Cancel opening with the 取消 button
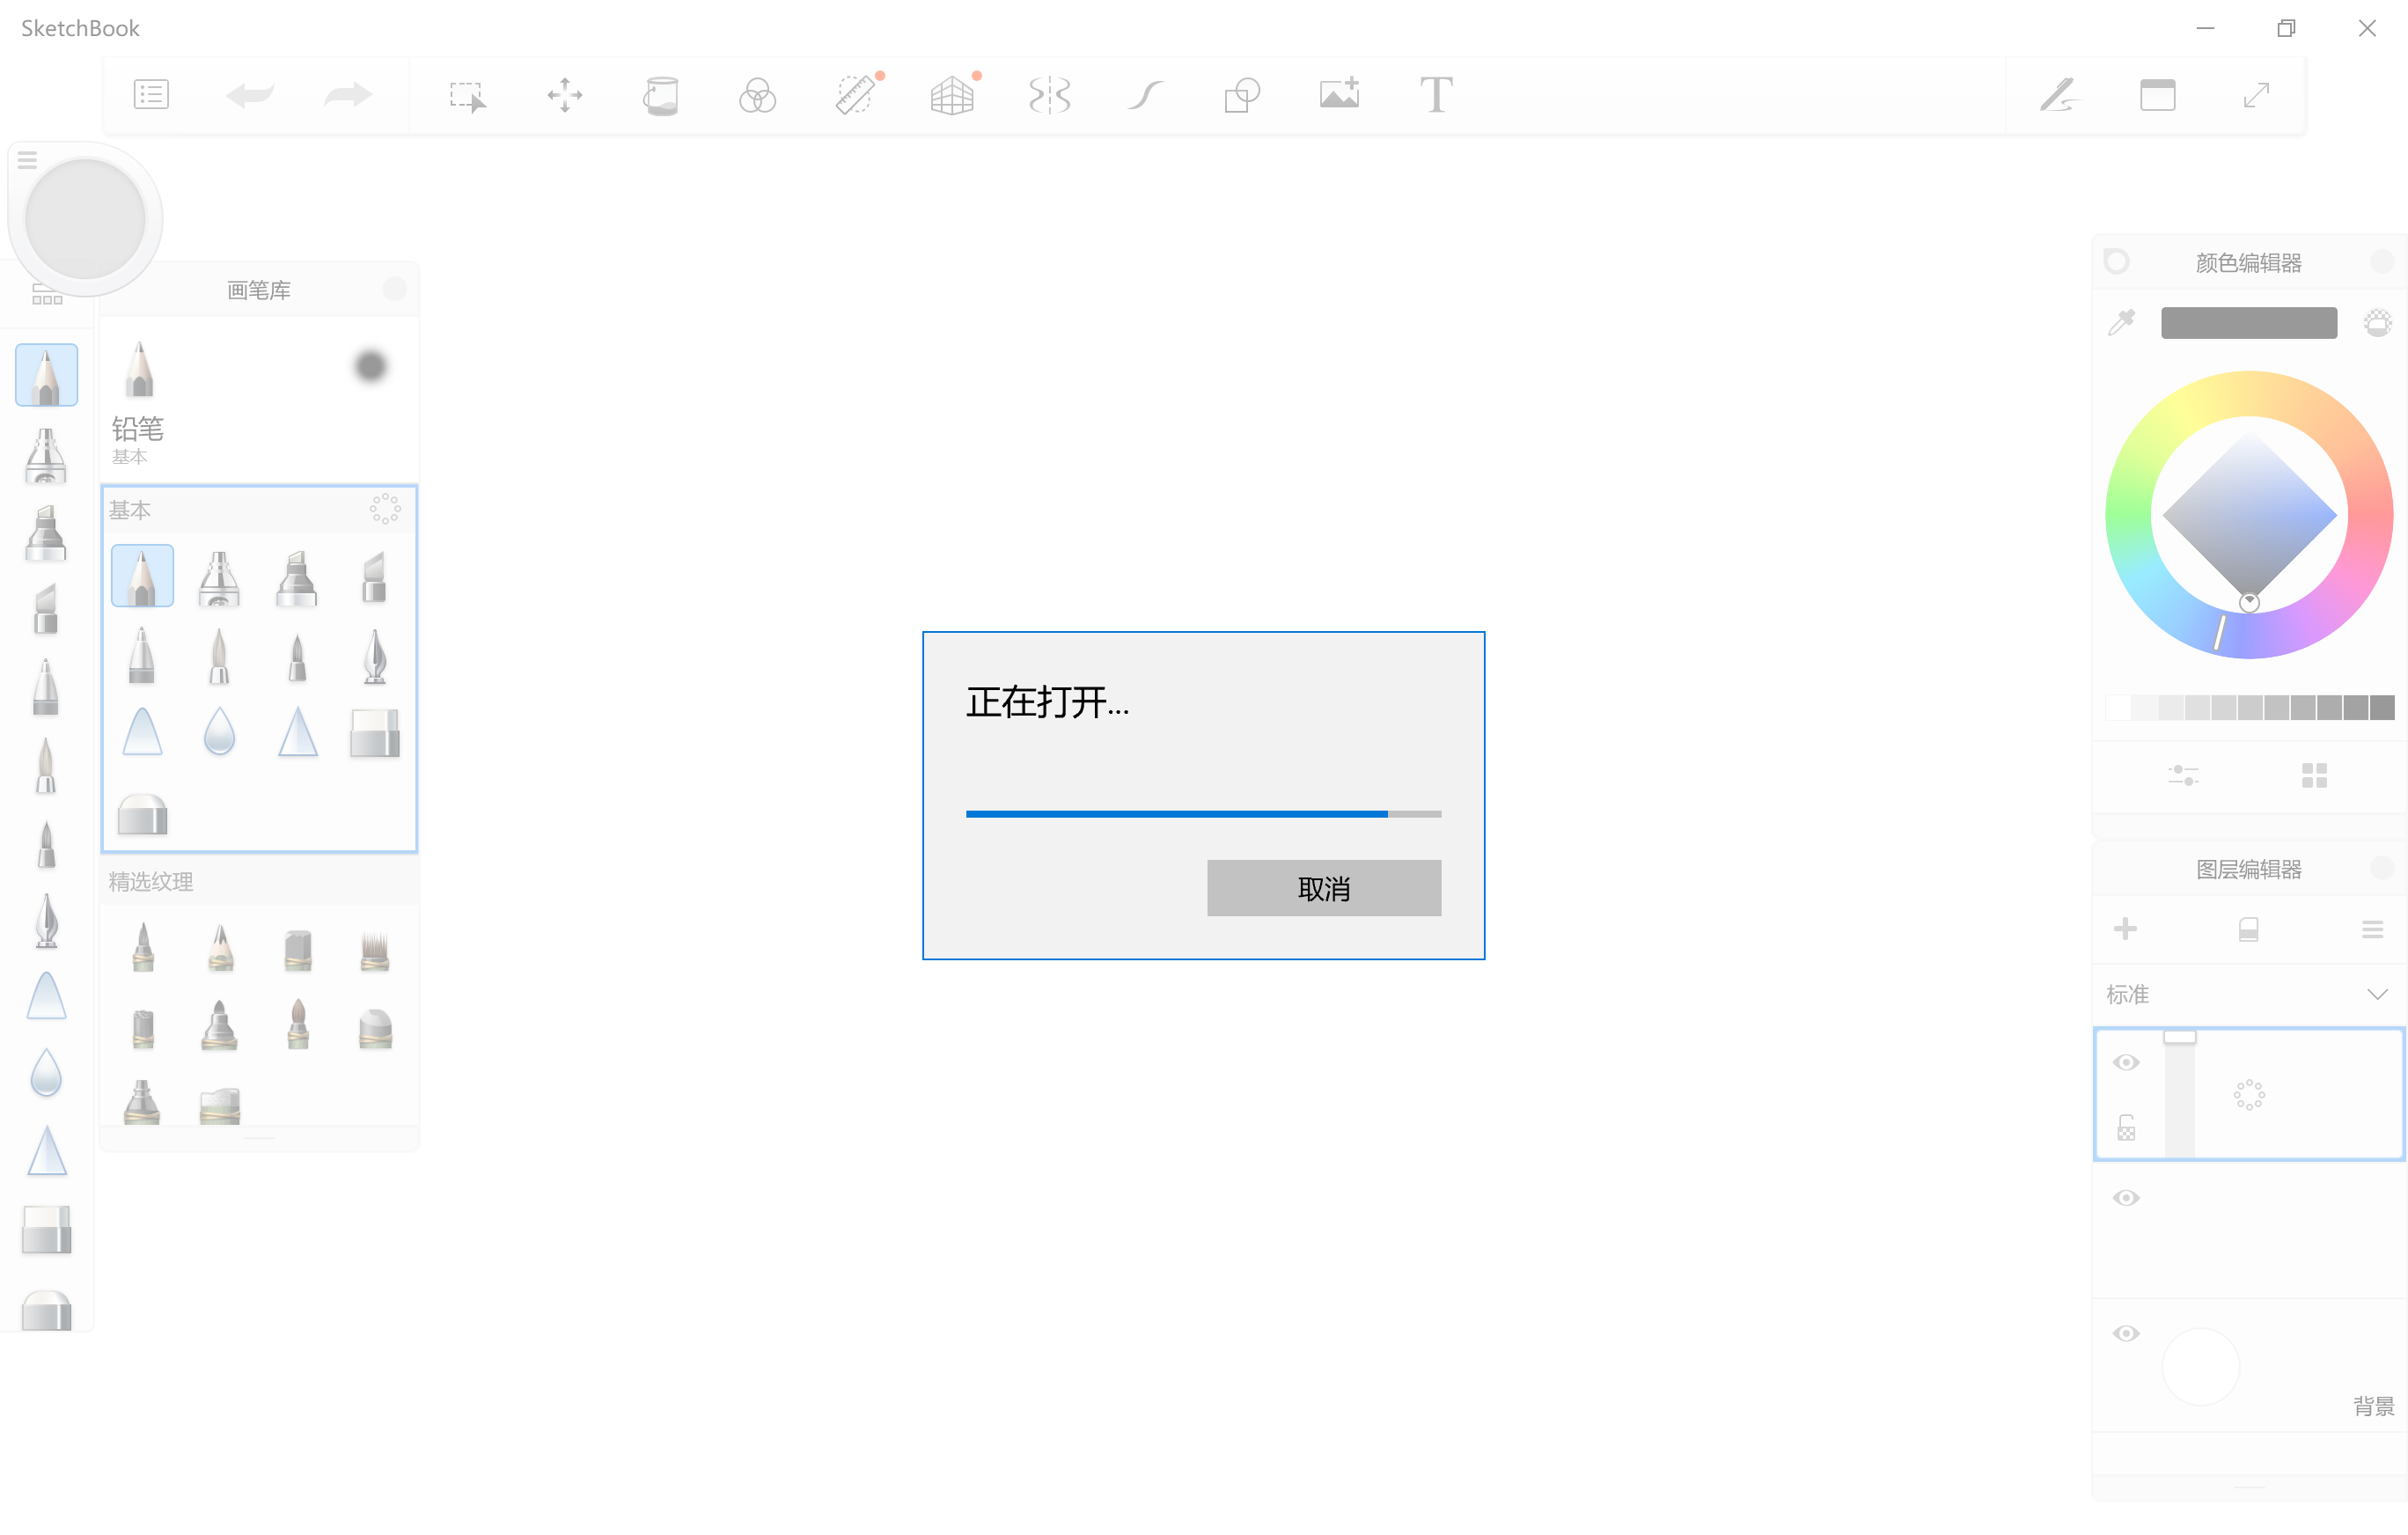The height and width of the screenshot is (1535, 2408). pos(1323,888)
